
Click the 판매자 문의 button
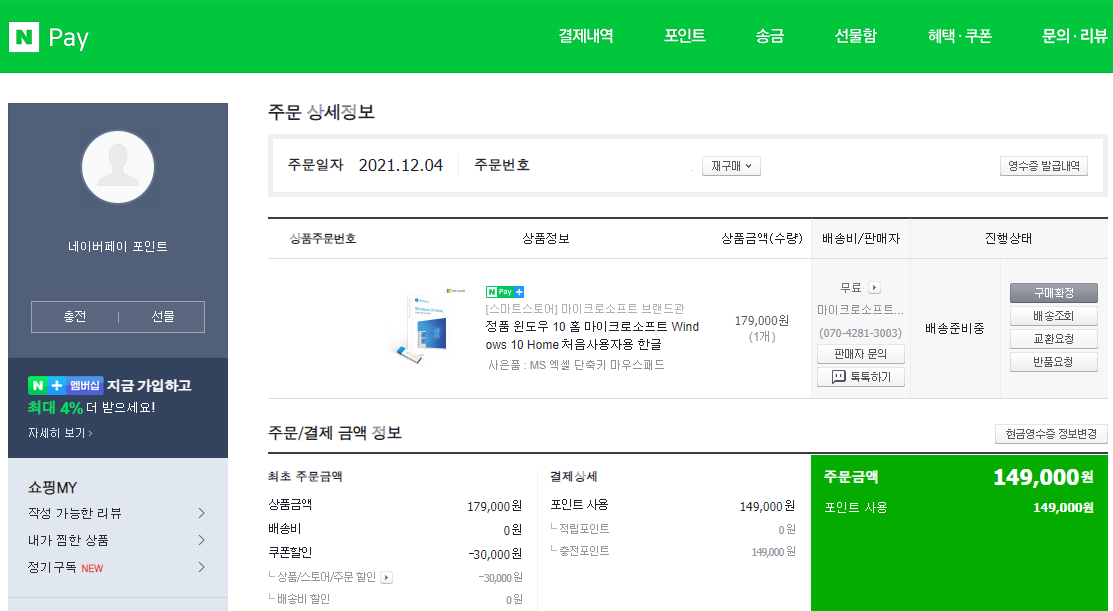(x=860, y=353)
